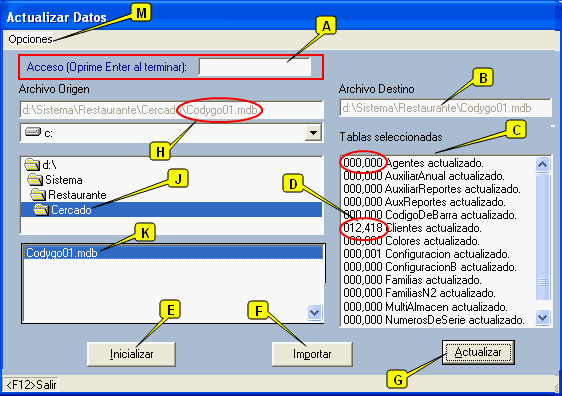Select the Sistema folder in tree
The image size is (562, 396).
[x=55, y=180]
